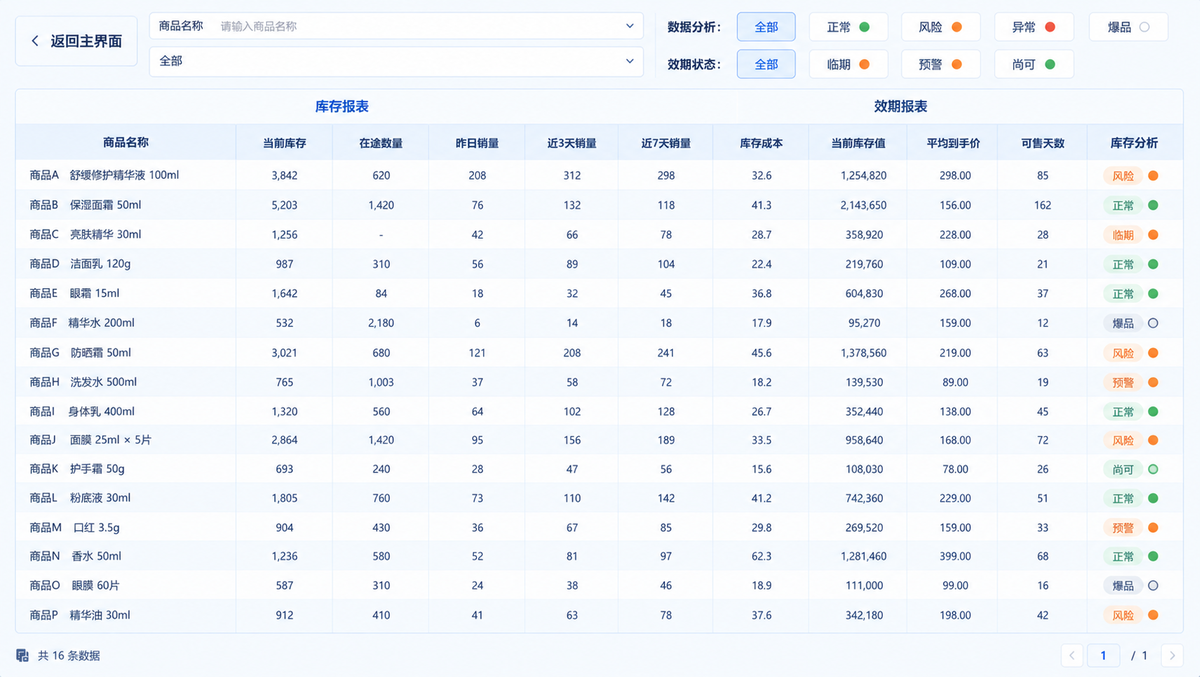Screen dimensions: 1200x677
Task: Click the 62.3 inventory cost cell
Action: click(x=762, y=557)
